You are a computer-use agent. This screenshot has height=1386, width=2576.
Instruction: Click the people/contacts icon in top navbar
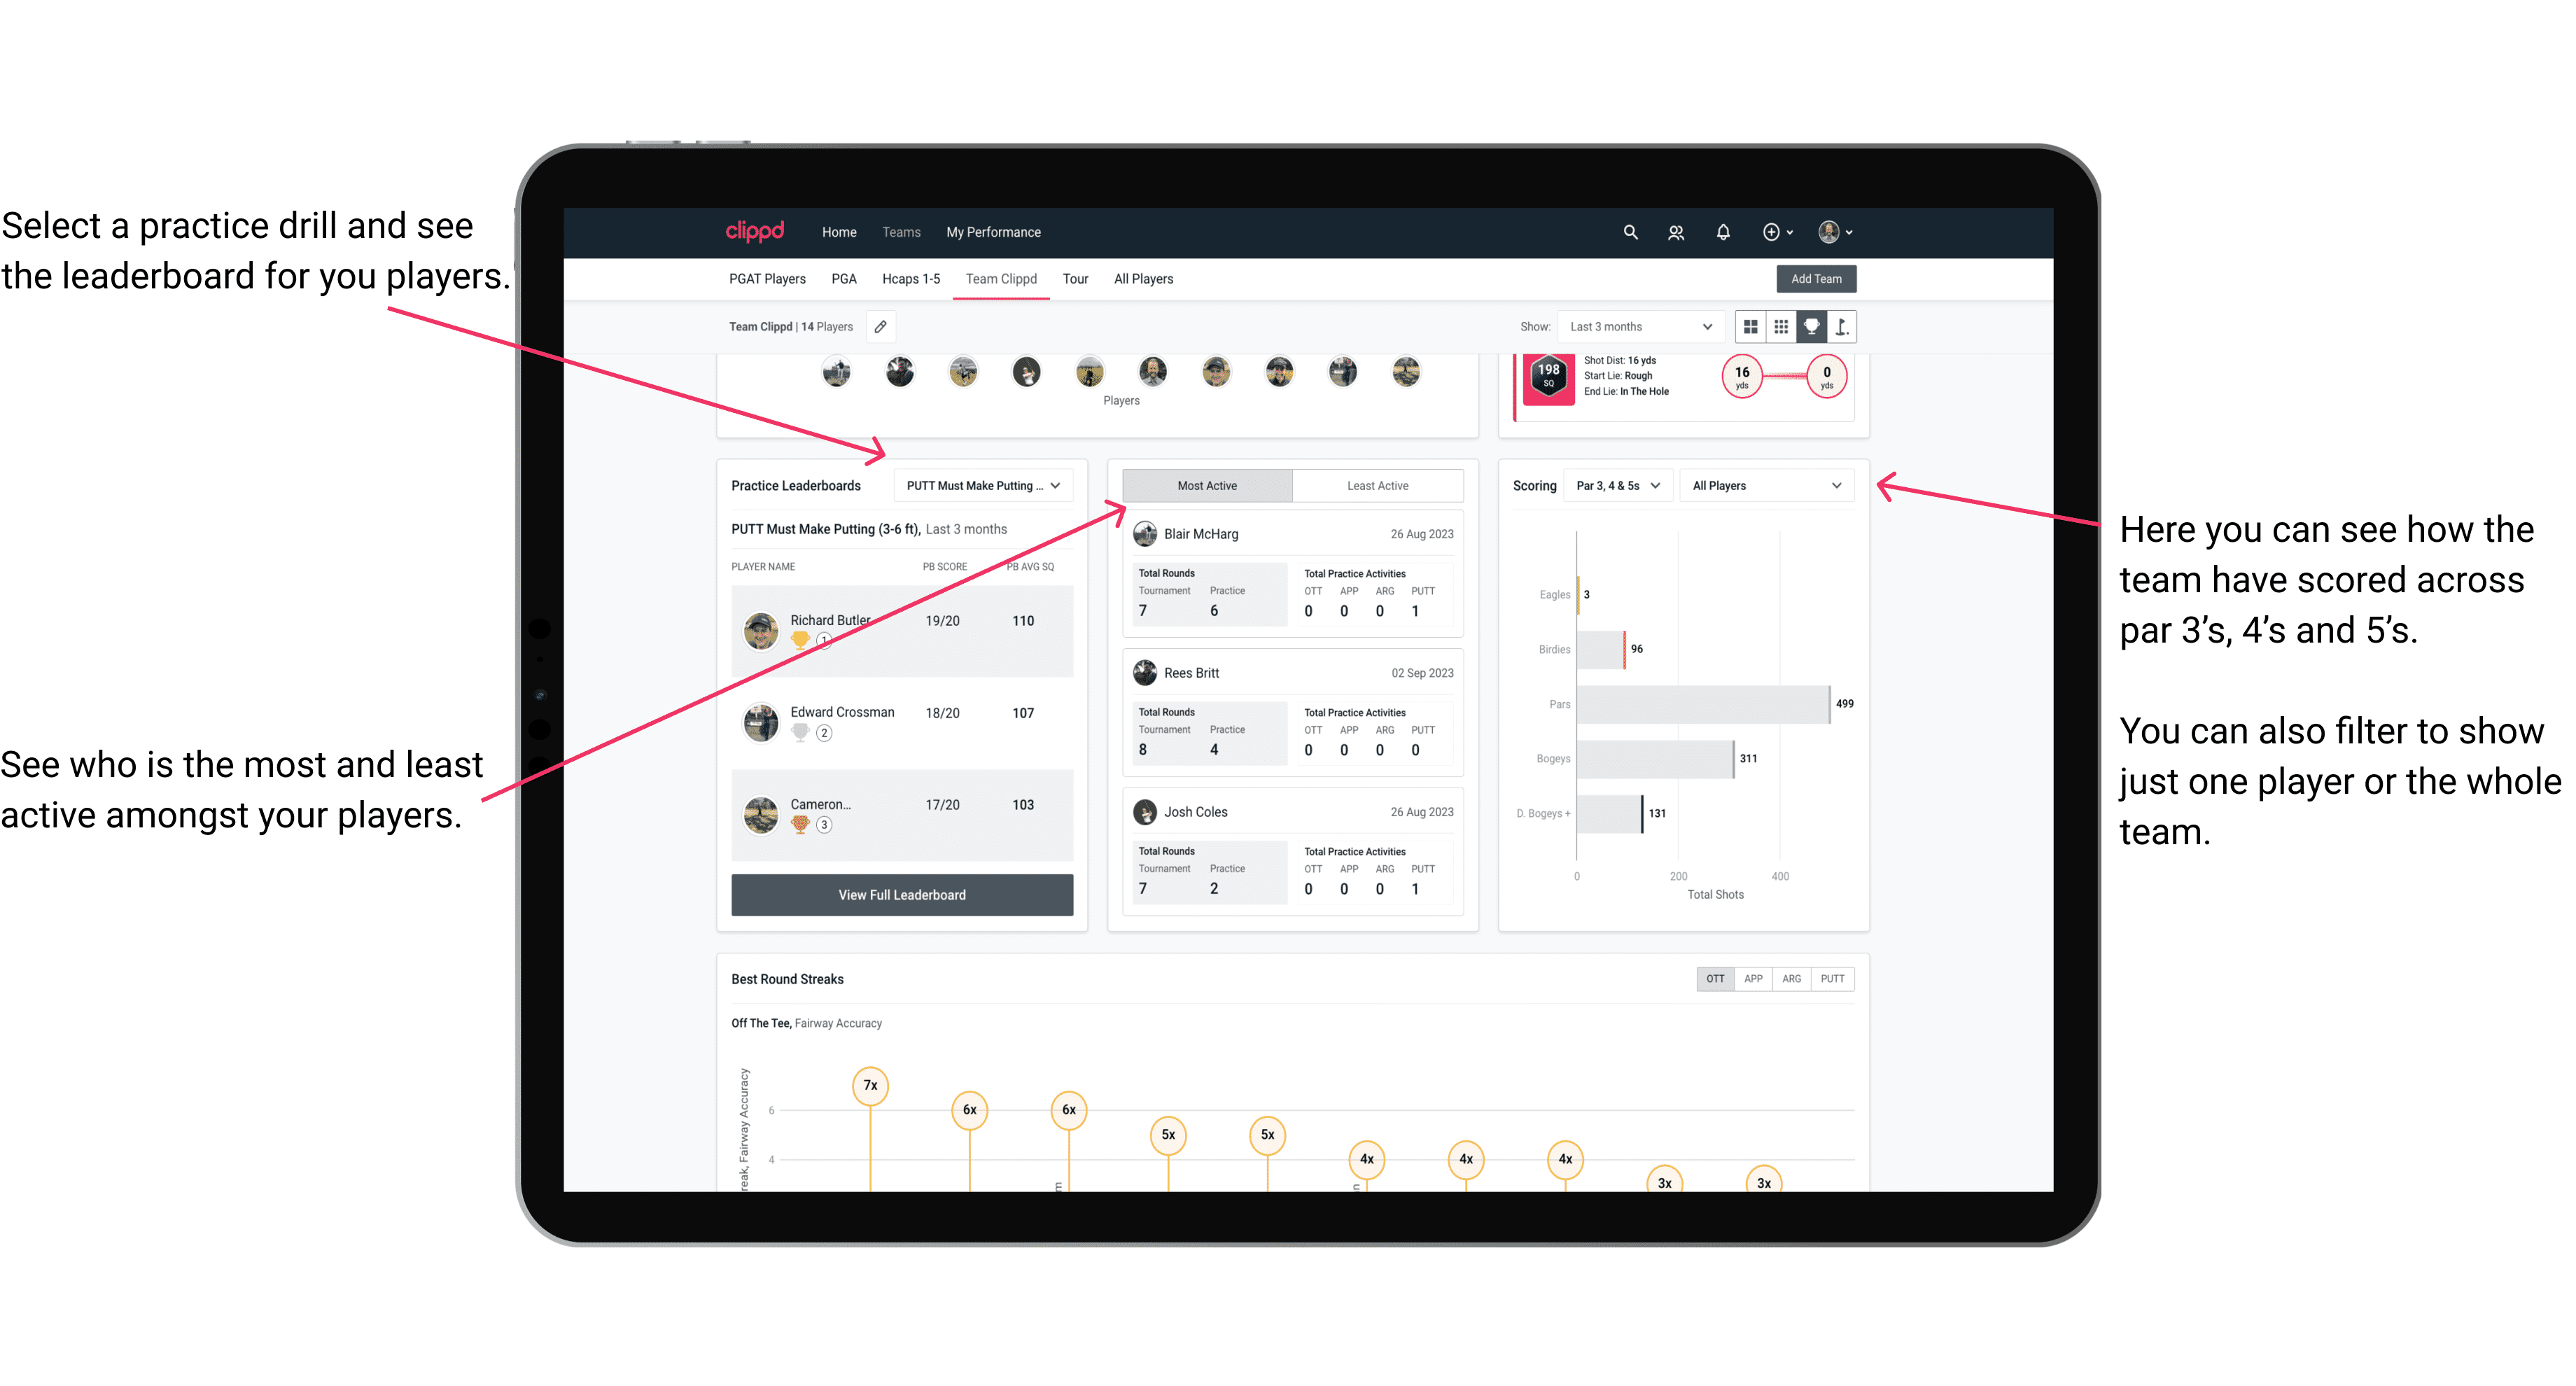tap(1677, 232)
